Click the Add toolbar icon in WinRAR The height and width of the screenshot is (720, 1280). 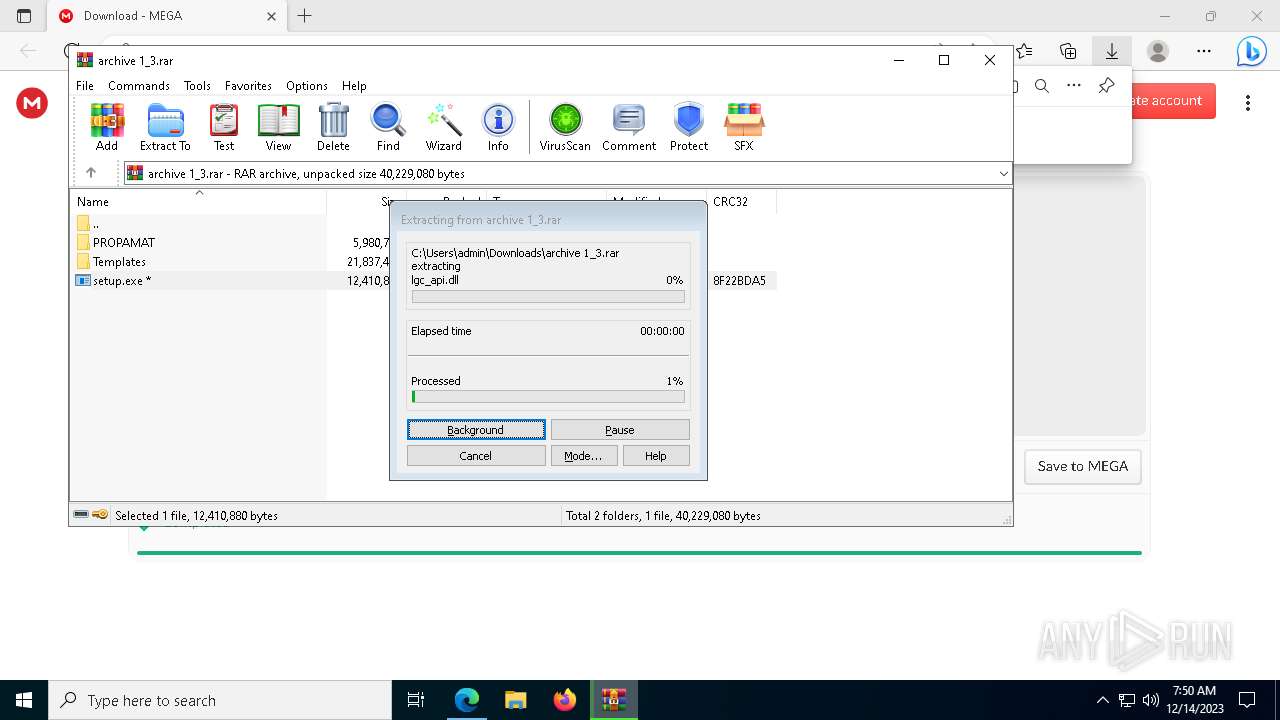click(107, 127)
